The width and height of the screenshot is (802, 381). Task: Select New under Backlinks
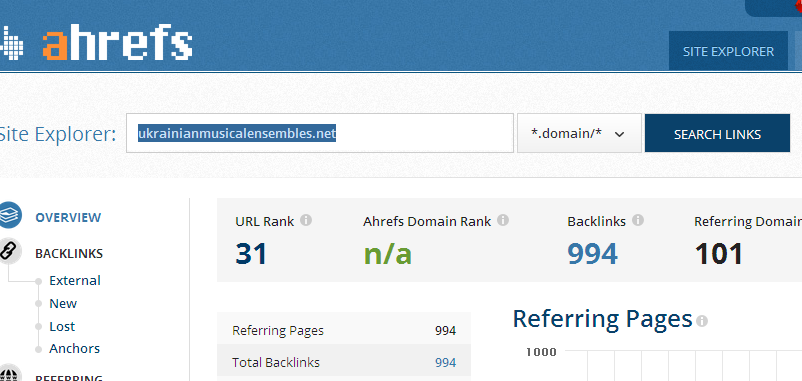63,303
